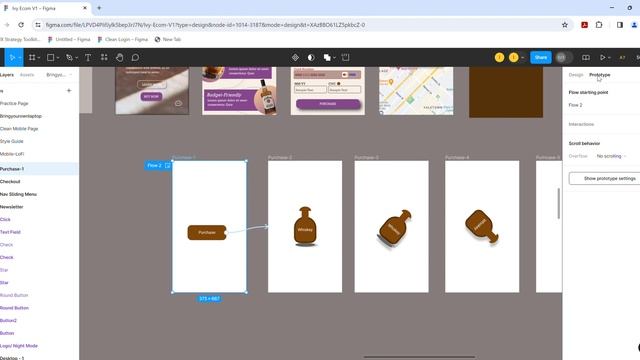Image resolution: width=640 pixels, height=360 pixels.
Task: Select the Logo/ Night Mode layer
Action: click(19, 346)
